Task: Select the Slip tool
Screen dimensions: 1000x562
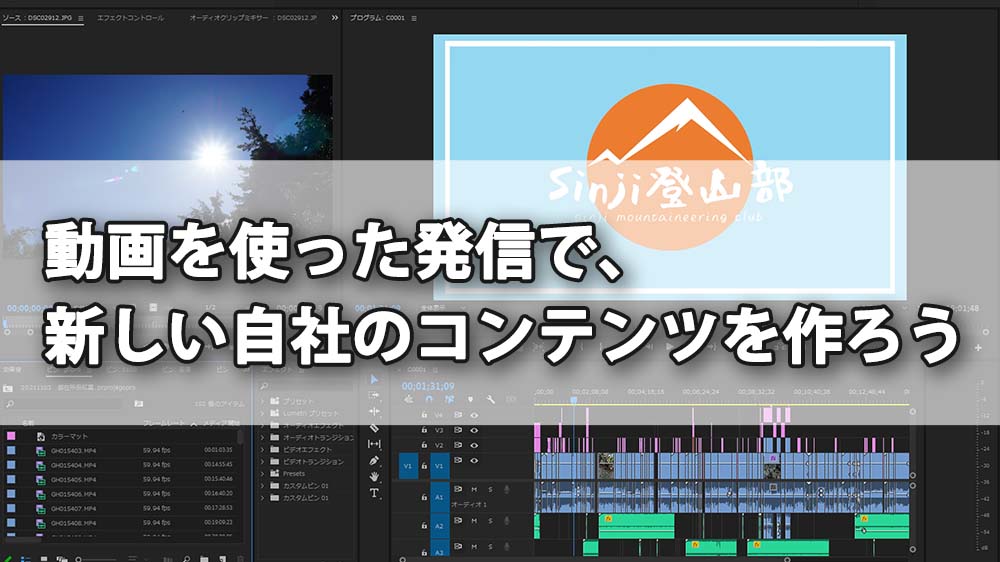Action: pos(374,444)
